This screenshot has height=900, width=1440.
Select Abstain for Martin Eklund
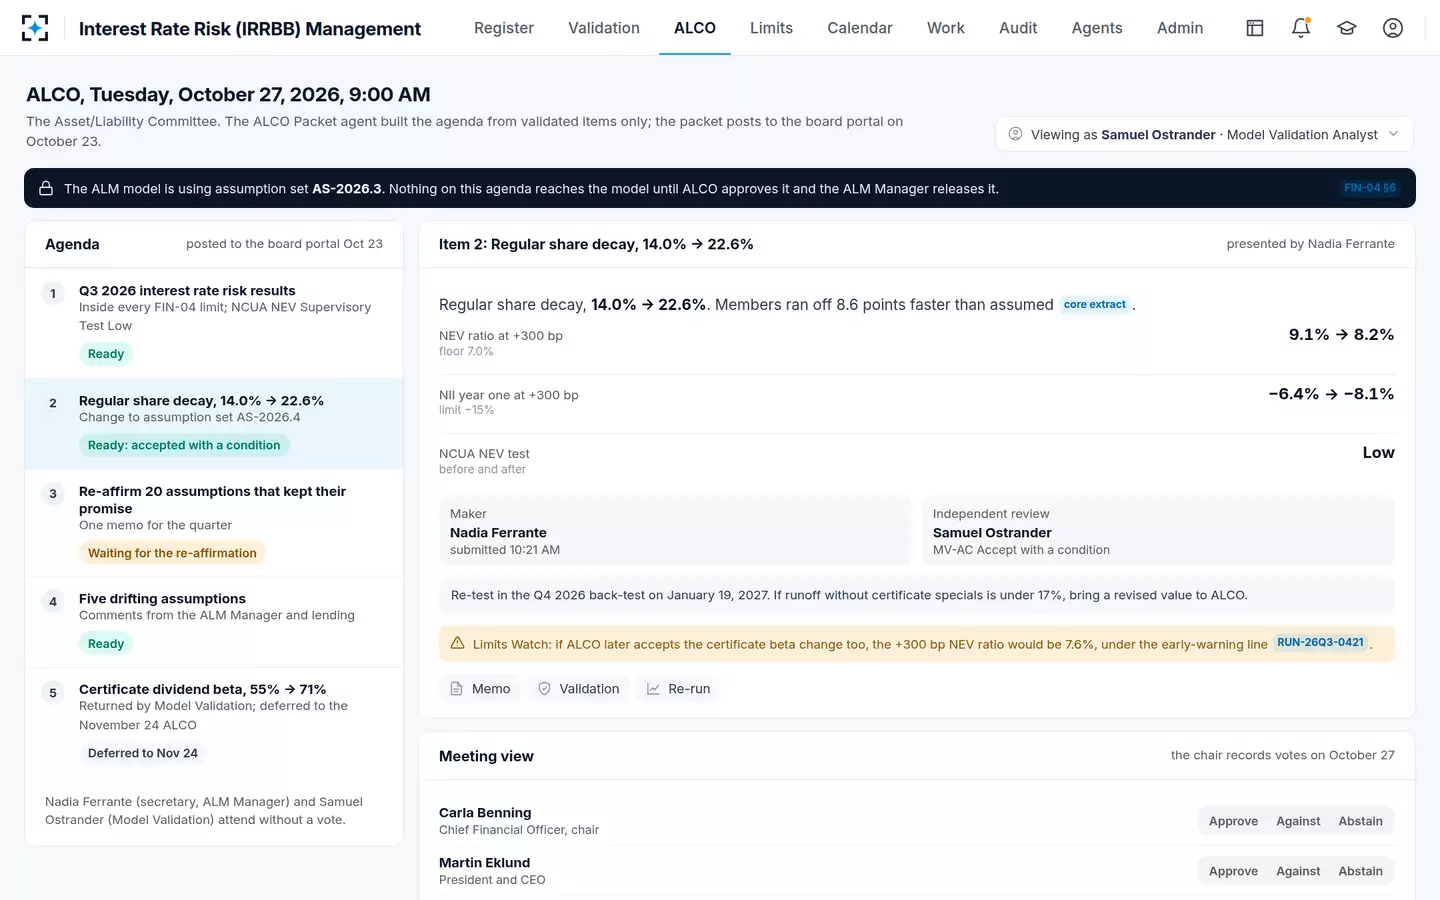pyautogui.click(x=1360, y=871)
